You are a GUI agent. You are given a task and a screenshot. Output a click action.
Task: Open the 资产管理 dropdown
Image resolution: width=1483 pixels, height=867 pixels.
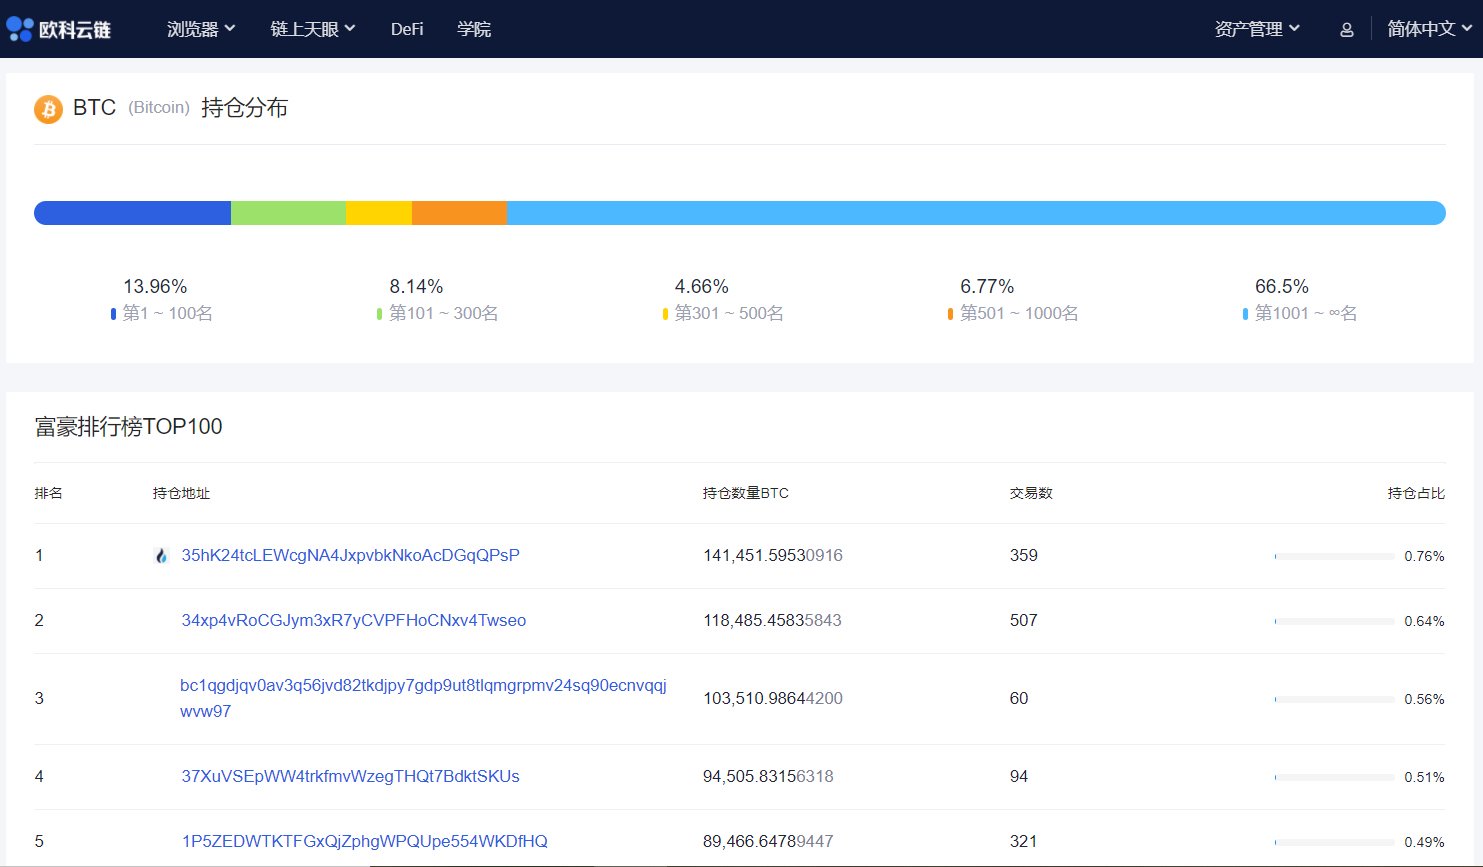pos(1257,29)
